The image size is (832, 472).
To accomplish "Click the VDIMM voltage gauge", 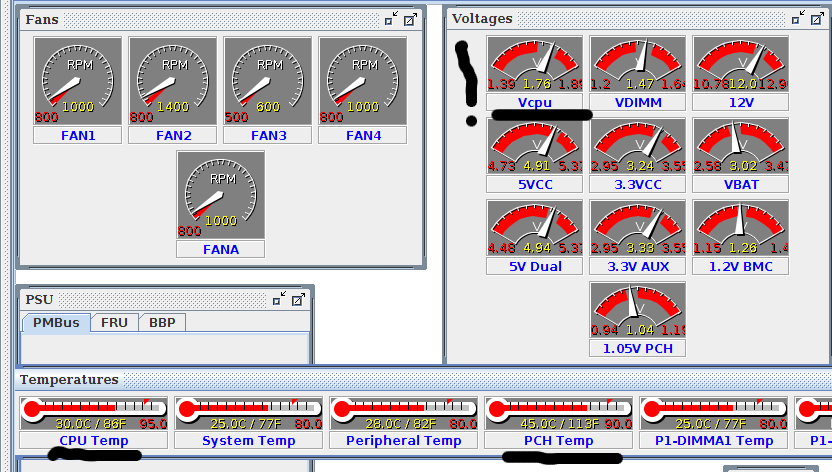I will (637, 64).
